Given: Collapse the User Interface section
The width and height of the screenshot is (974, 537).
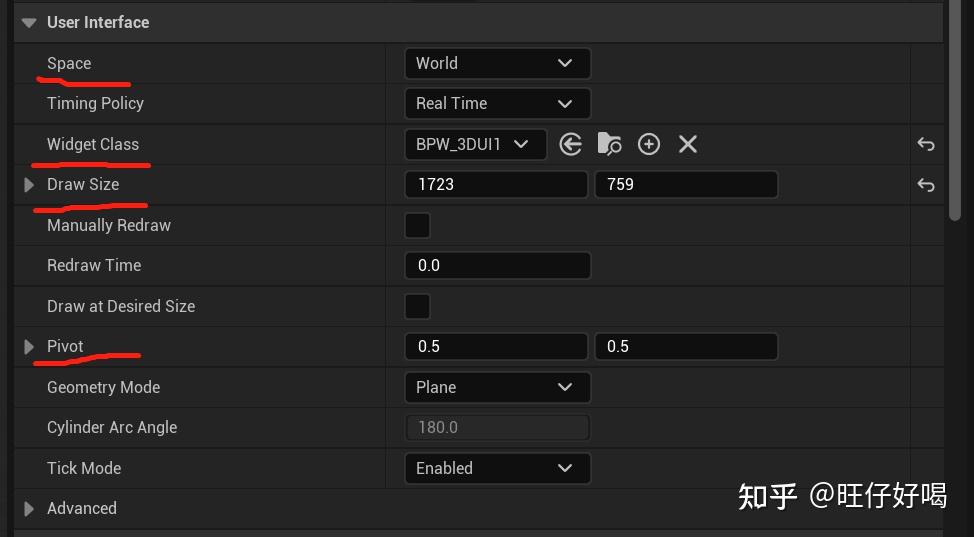Looking at the screenshot, I should point(29,22).
